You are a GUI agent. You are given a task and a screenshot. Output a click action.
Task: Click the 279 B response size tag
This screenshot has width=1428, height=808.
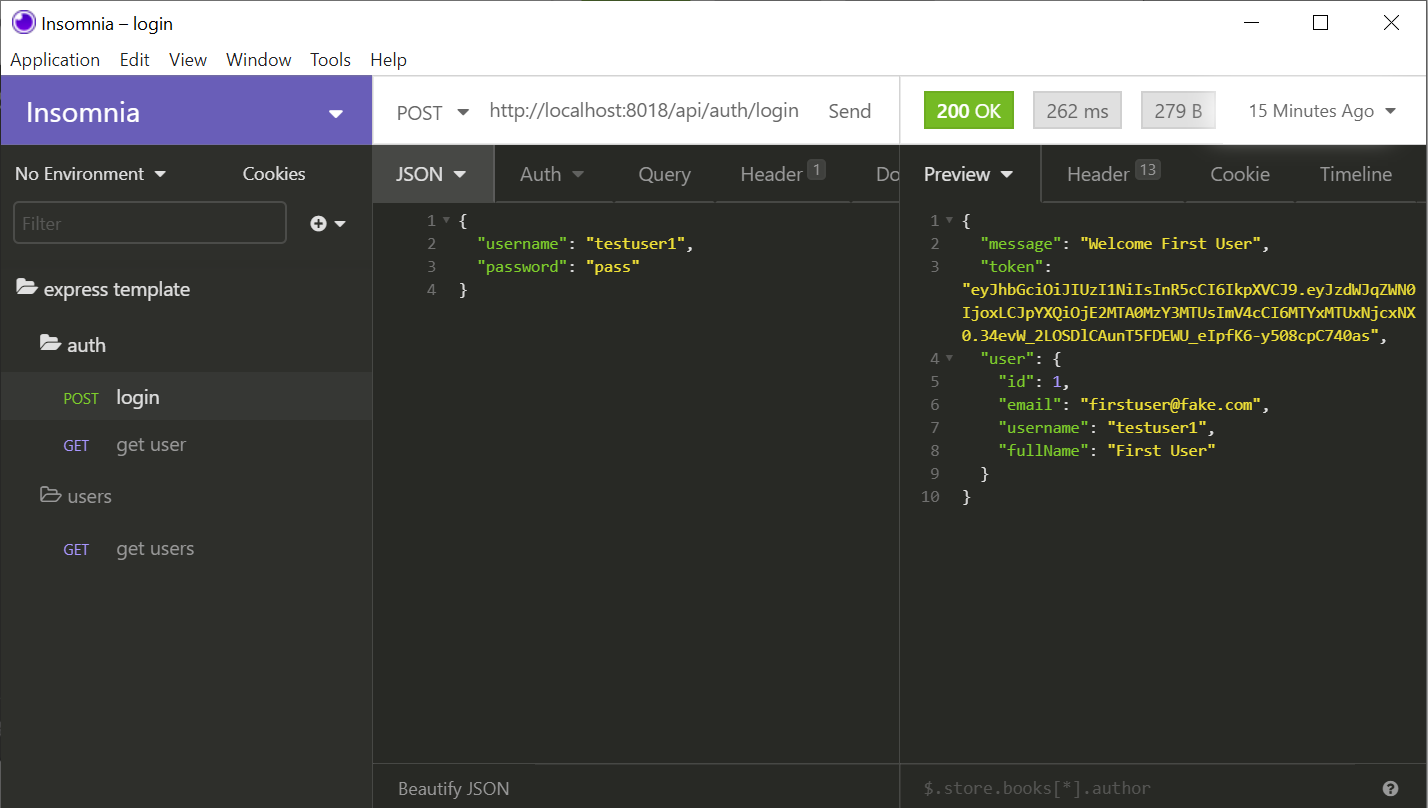(x=1178, y=111)
